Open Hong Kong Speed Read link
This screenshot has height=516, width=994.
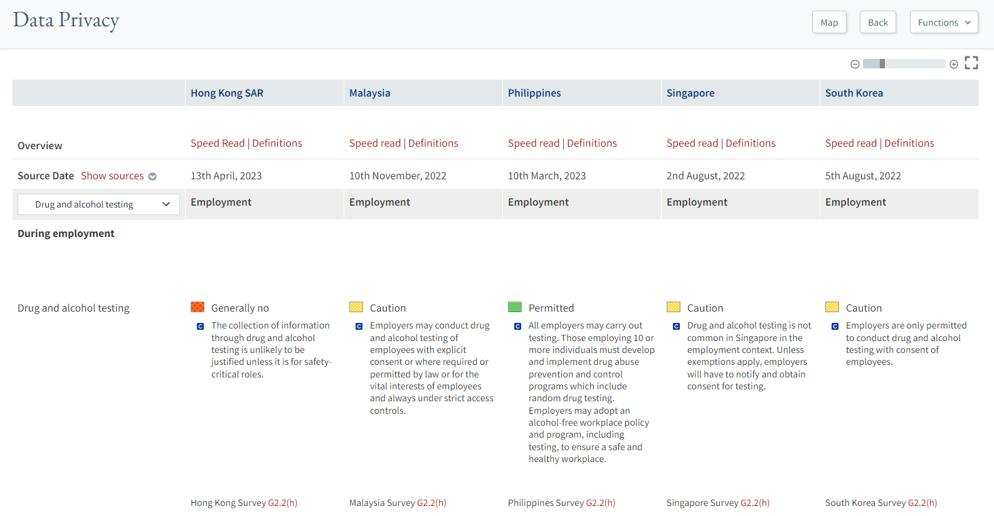click(217, 143)
